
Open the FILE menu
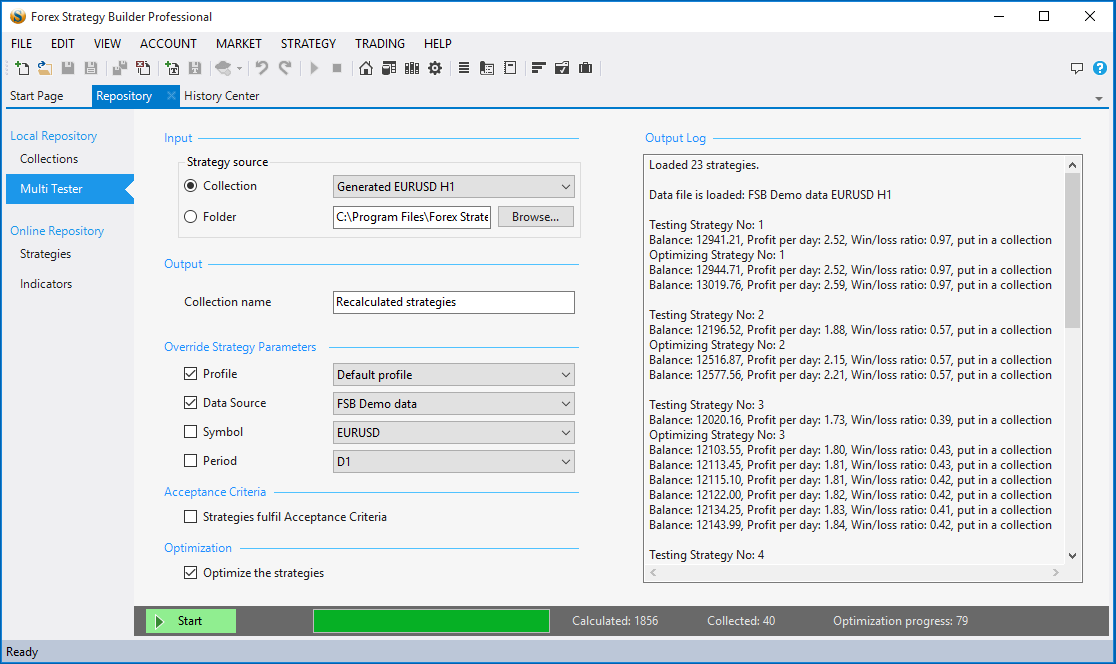(21, 43)
